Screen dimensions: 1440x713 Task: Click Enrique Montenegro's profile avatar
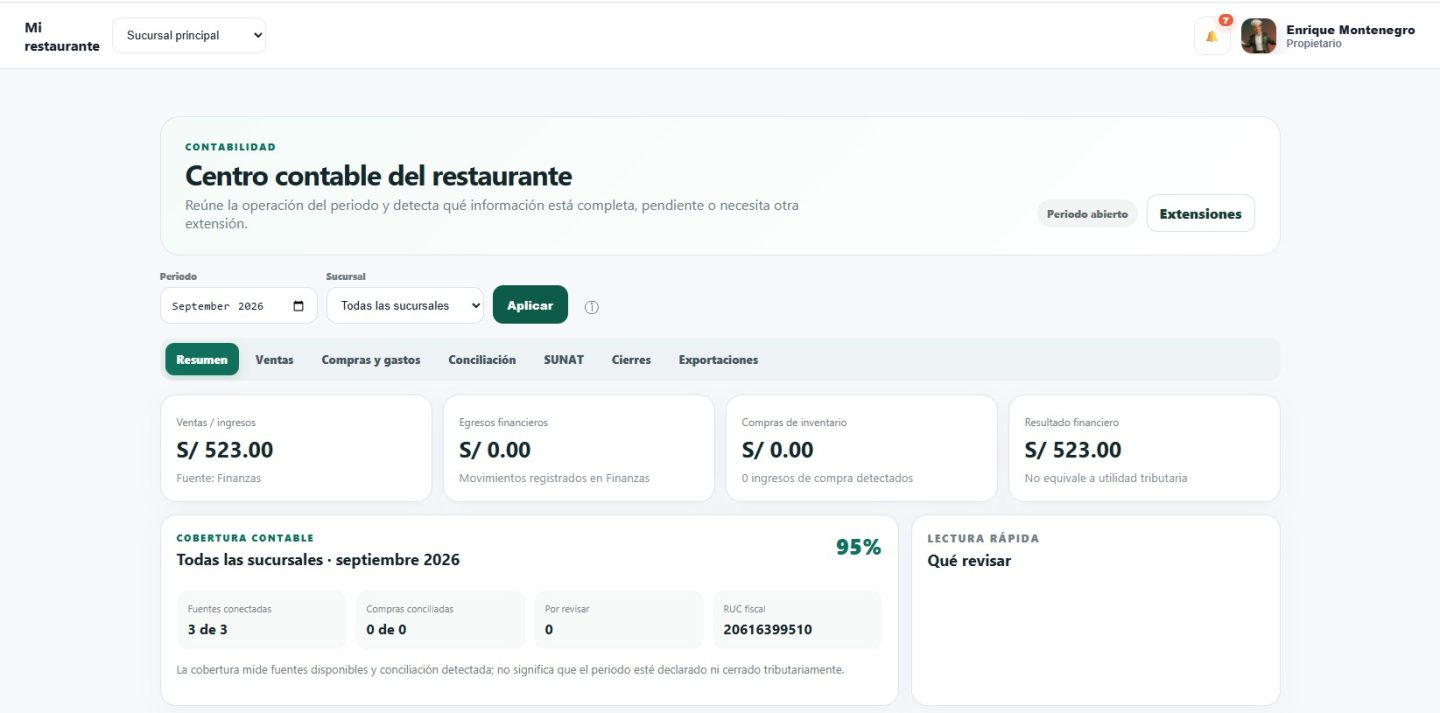point(1258,36)
